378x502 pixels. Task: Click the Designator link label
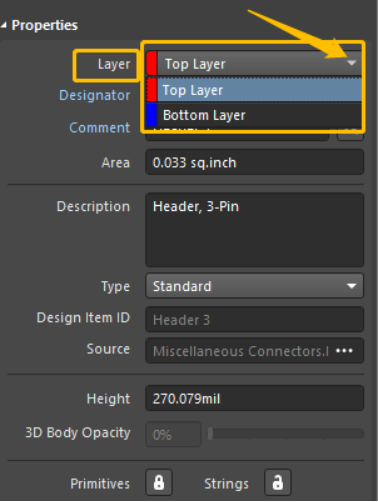click(x=95, y=95)
